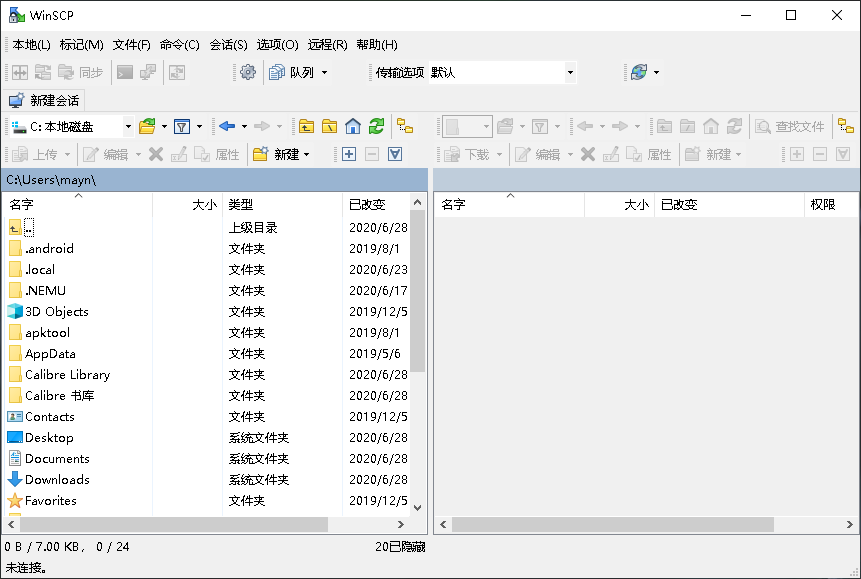Expand the 传输选项 默认 combo box
Screen dimensions: 861x579
570,72
